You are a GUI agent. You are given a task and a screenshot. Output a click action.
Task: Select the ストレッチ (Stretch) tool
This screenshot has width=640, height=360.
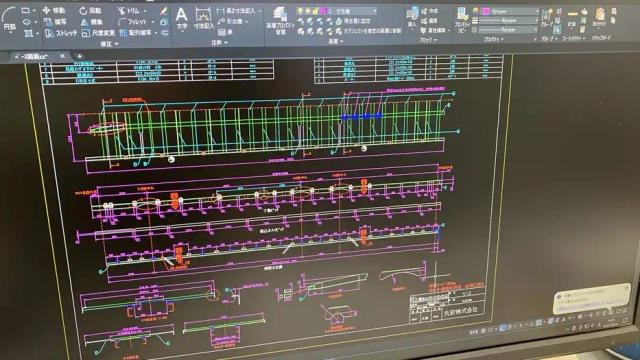(x=60, y=33)
